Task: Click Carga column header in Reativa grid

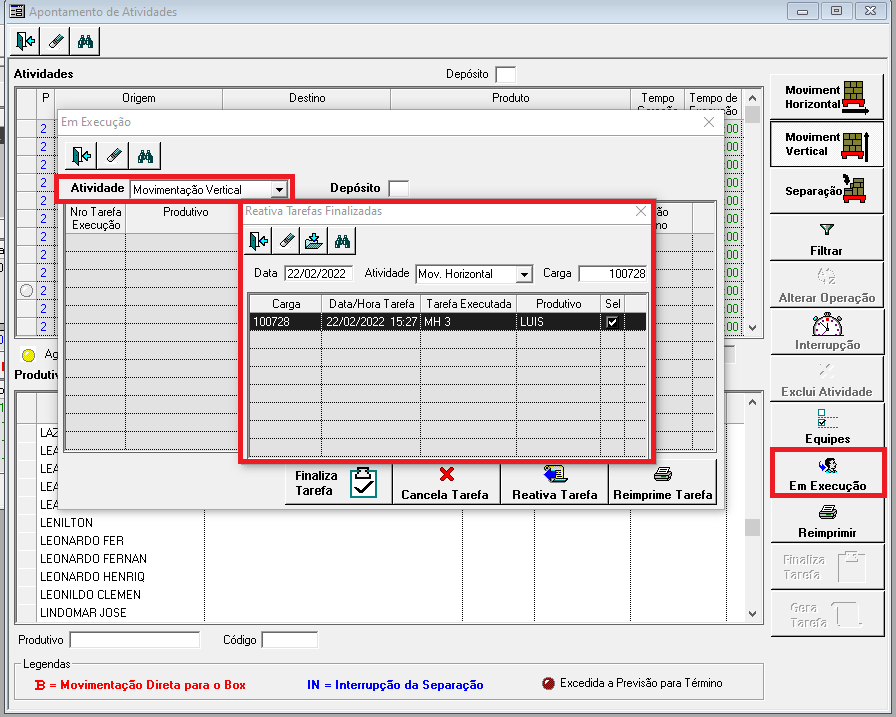Action: pyautogui.click(x=286, y=304)
